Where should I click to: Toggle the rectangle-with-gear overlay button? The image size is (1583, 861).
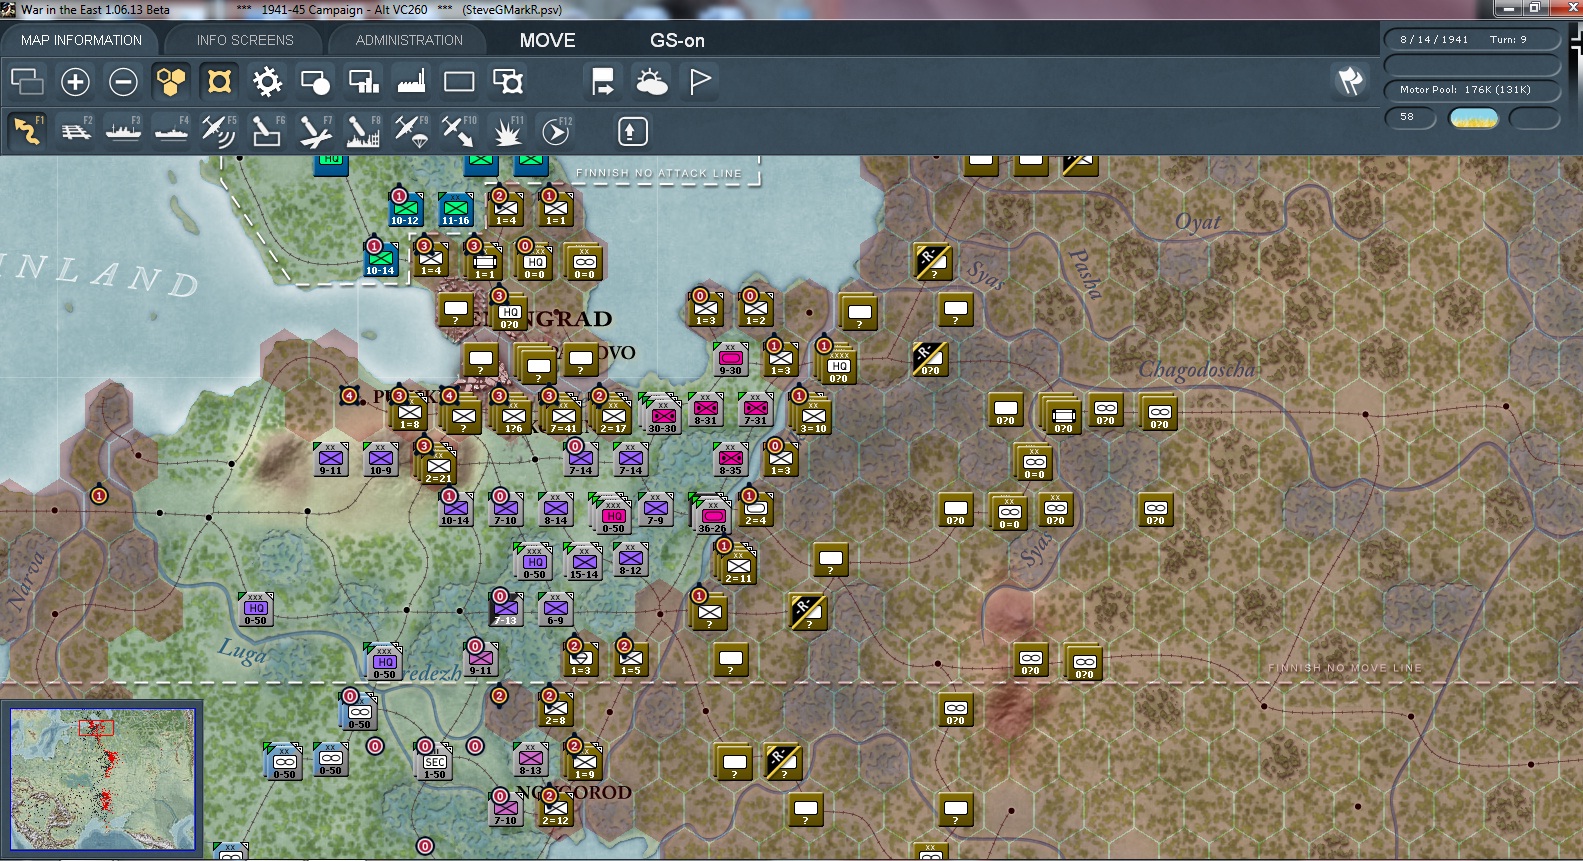click(507, 81)
